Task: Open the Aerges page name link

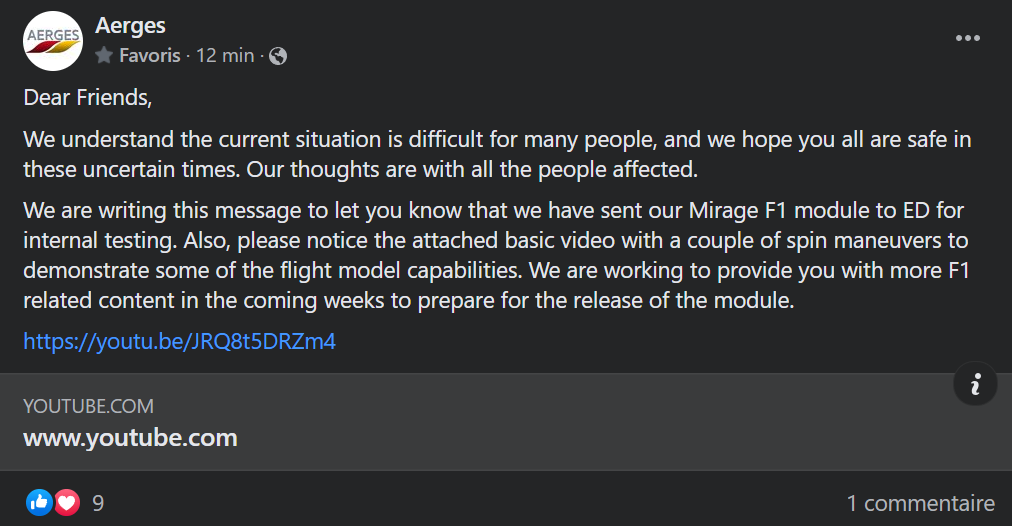Action: [130, 26]
